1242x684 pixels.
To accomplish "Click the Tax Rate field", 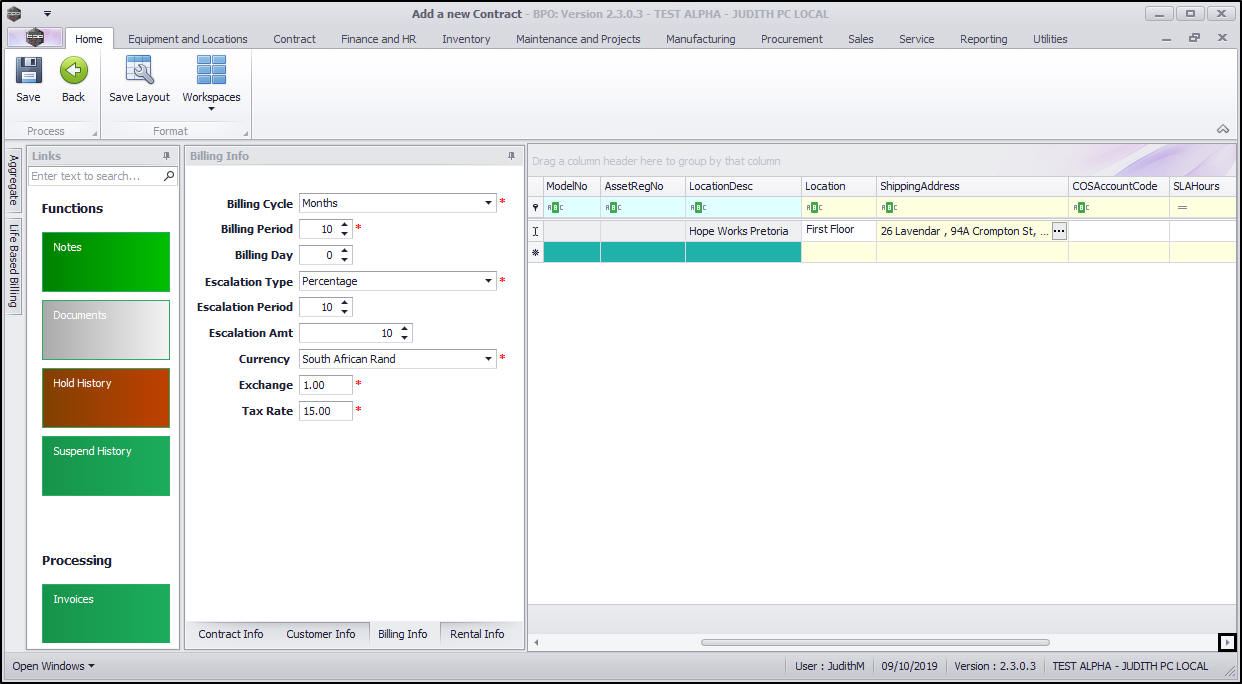I will tap(326, 411).
